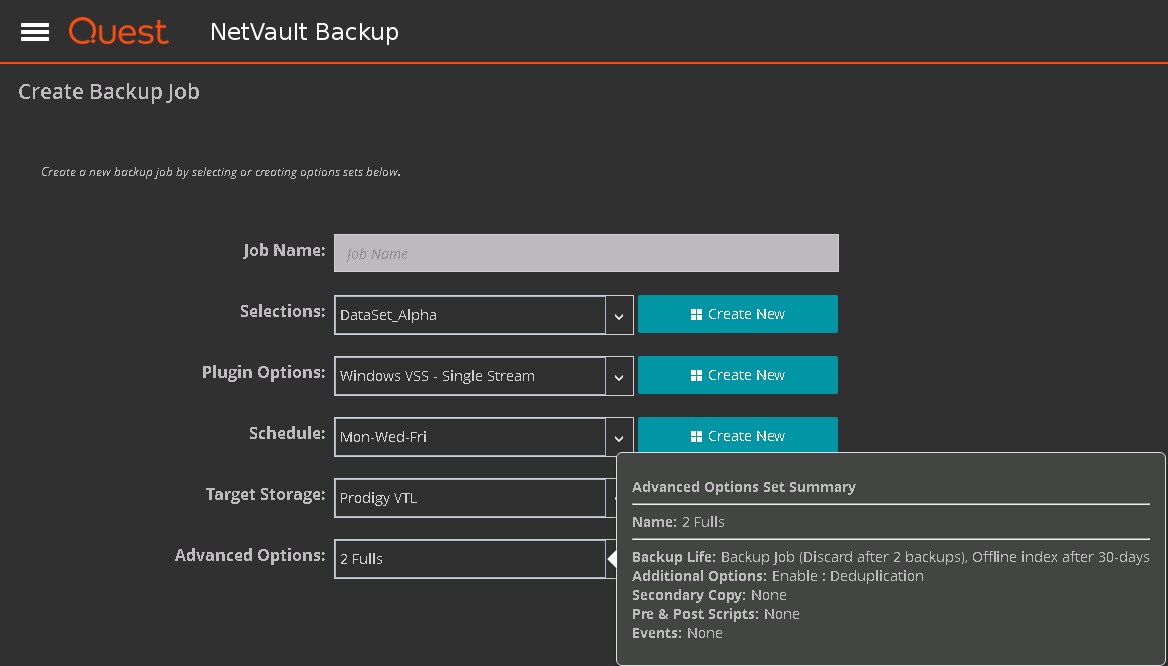Select the DataSet_Alpha selections box

click(x=470, y=315)
